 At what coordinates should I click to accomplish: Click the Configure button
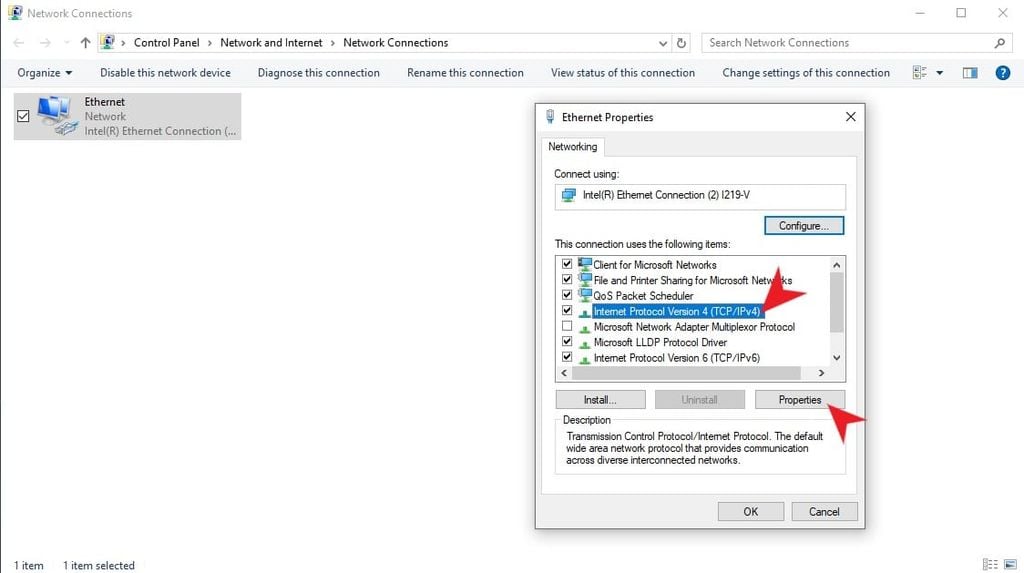click(x=804, y=225)
